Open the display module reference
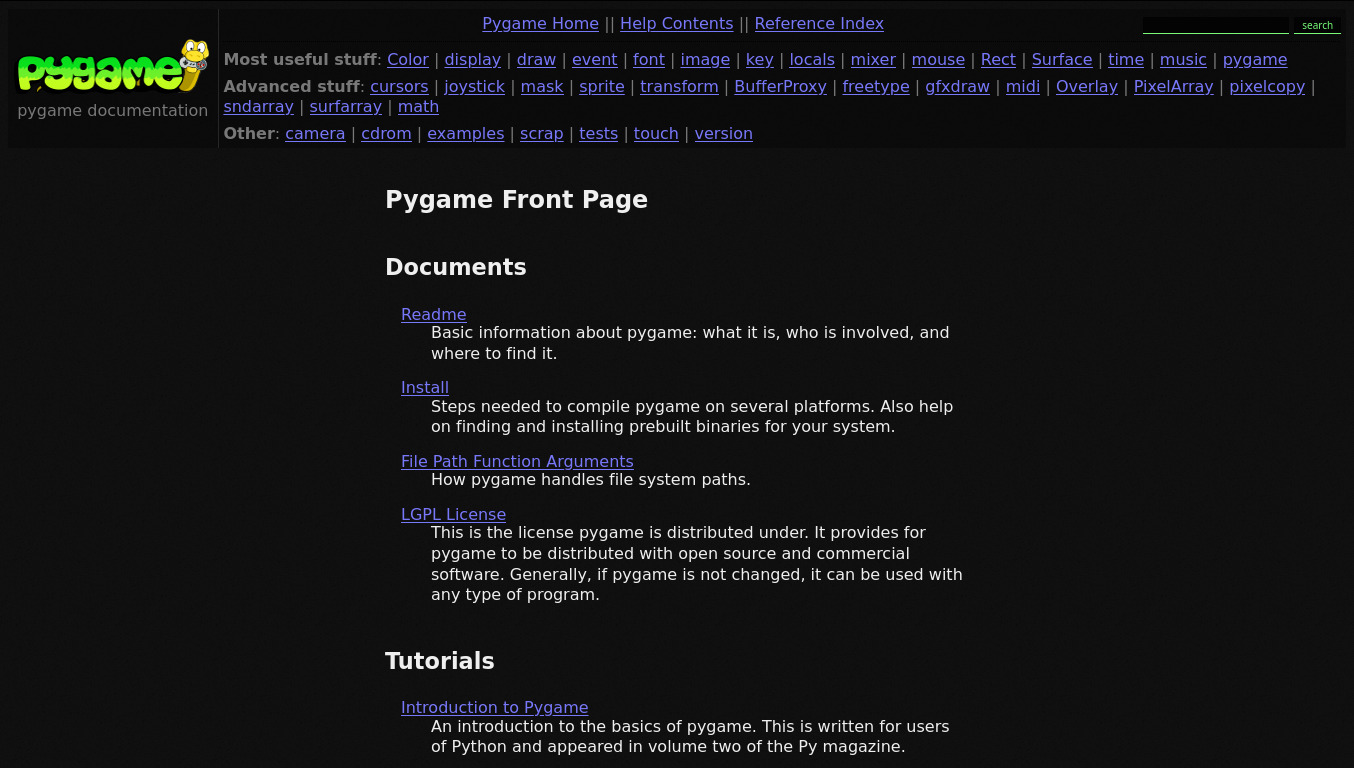Screen dimensions: 1354x768 pyautogui.click(x=473, y=60)
